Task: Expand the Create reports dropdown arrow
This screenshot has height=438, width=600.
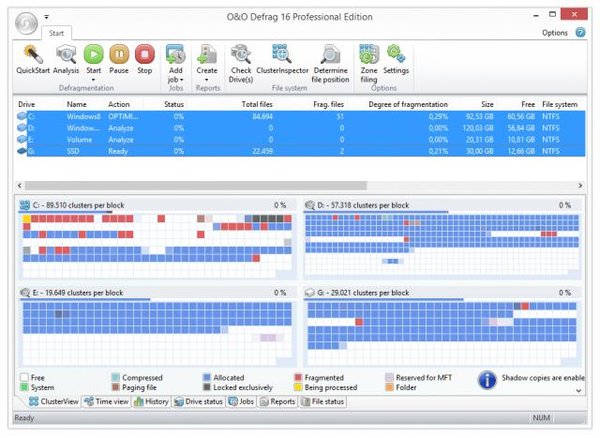Action: point(207,80)
